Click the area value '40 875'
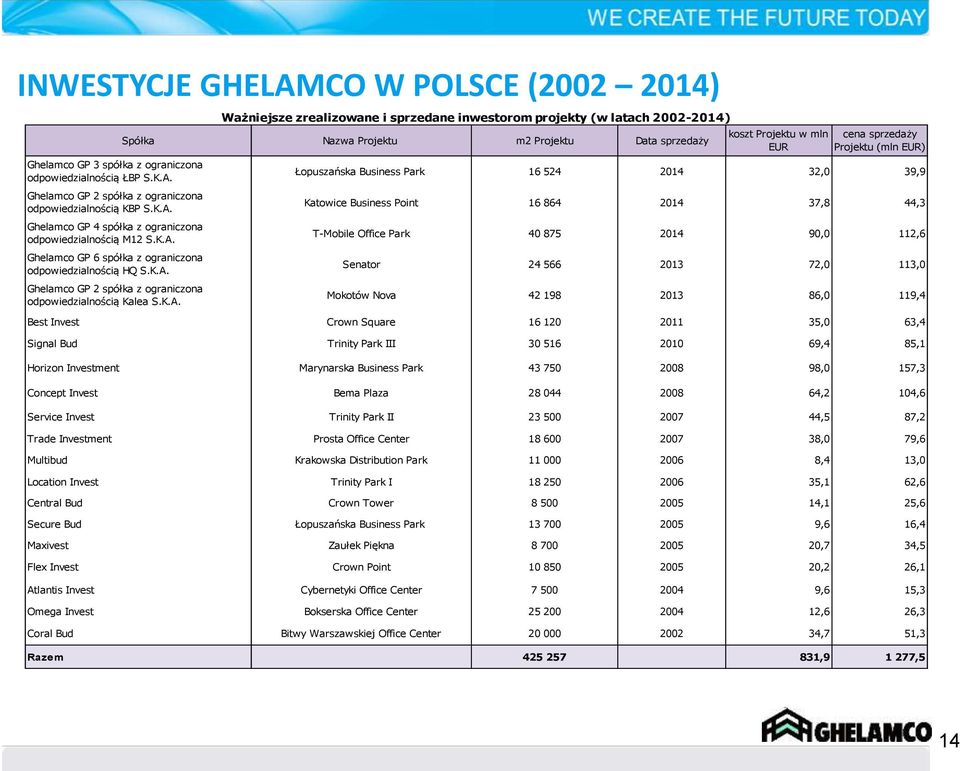 tap(544, 233)
